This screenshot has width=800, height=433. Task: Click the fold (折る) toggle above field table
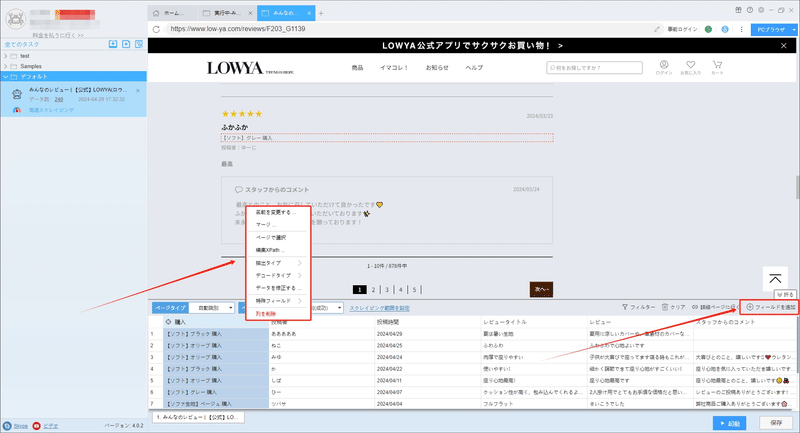pos(785,295)
